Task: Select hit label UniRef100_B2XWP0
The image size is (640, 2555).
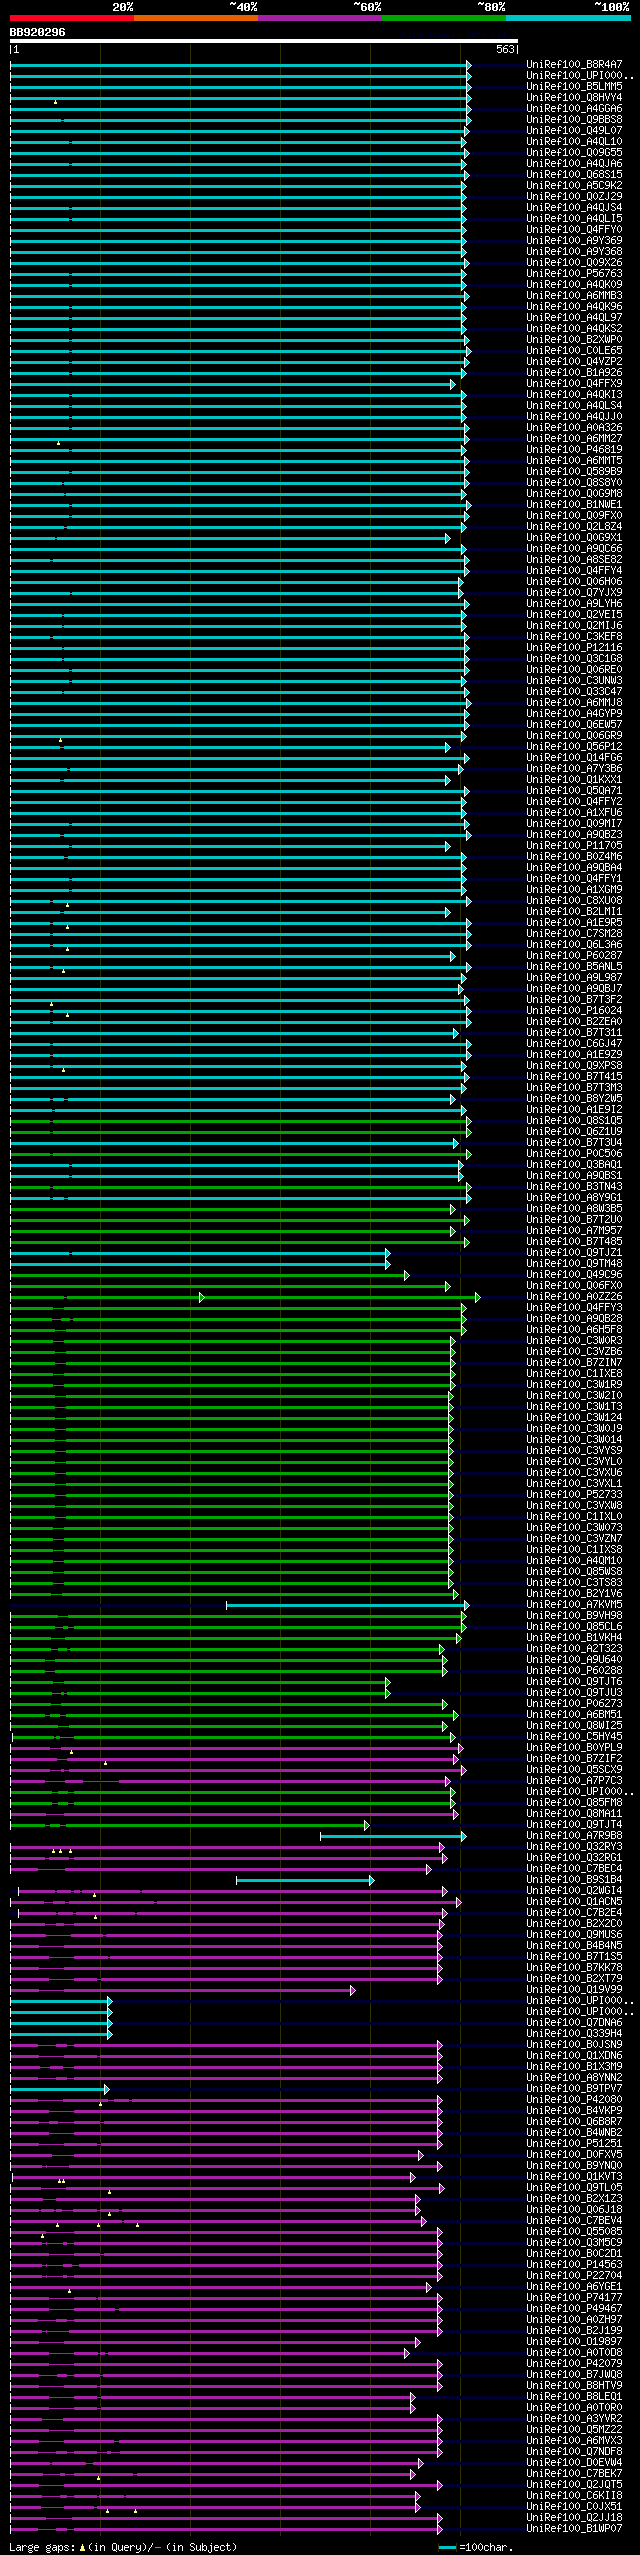Action: coord(574,340)
